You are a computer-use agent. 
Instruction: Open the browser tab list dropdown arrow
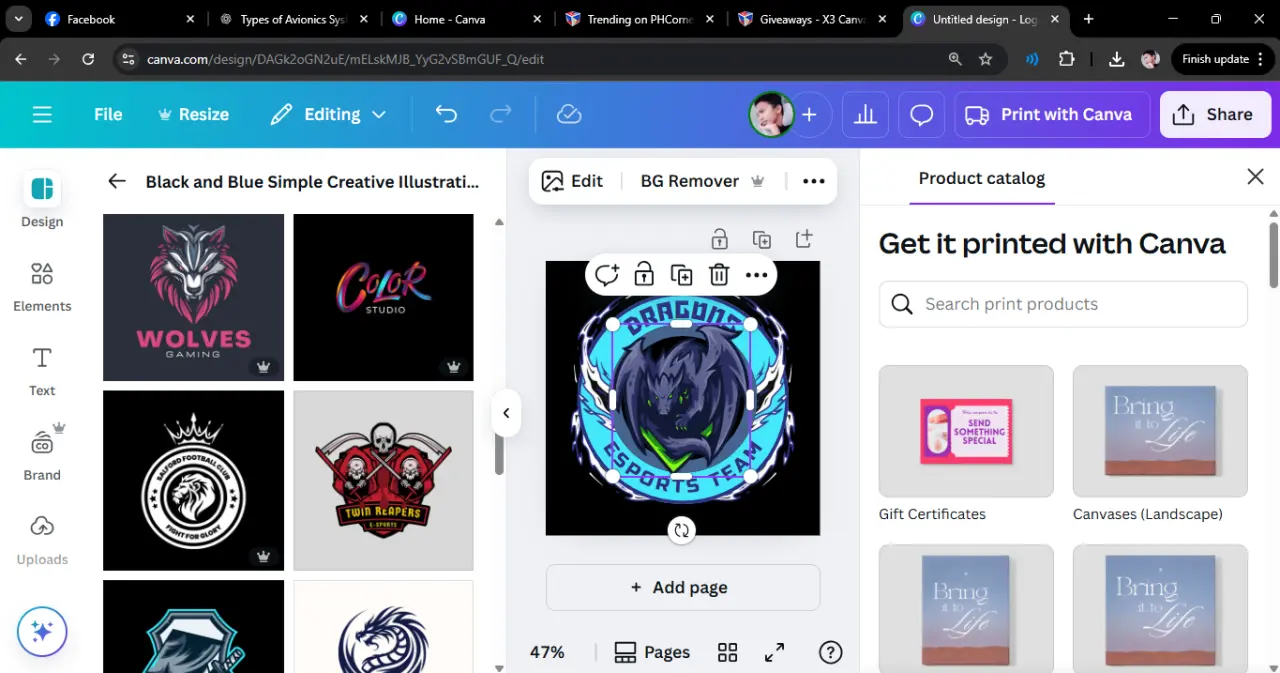point(18,19)
